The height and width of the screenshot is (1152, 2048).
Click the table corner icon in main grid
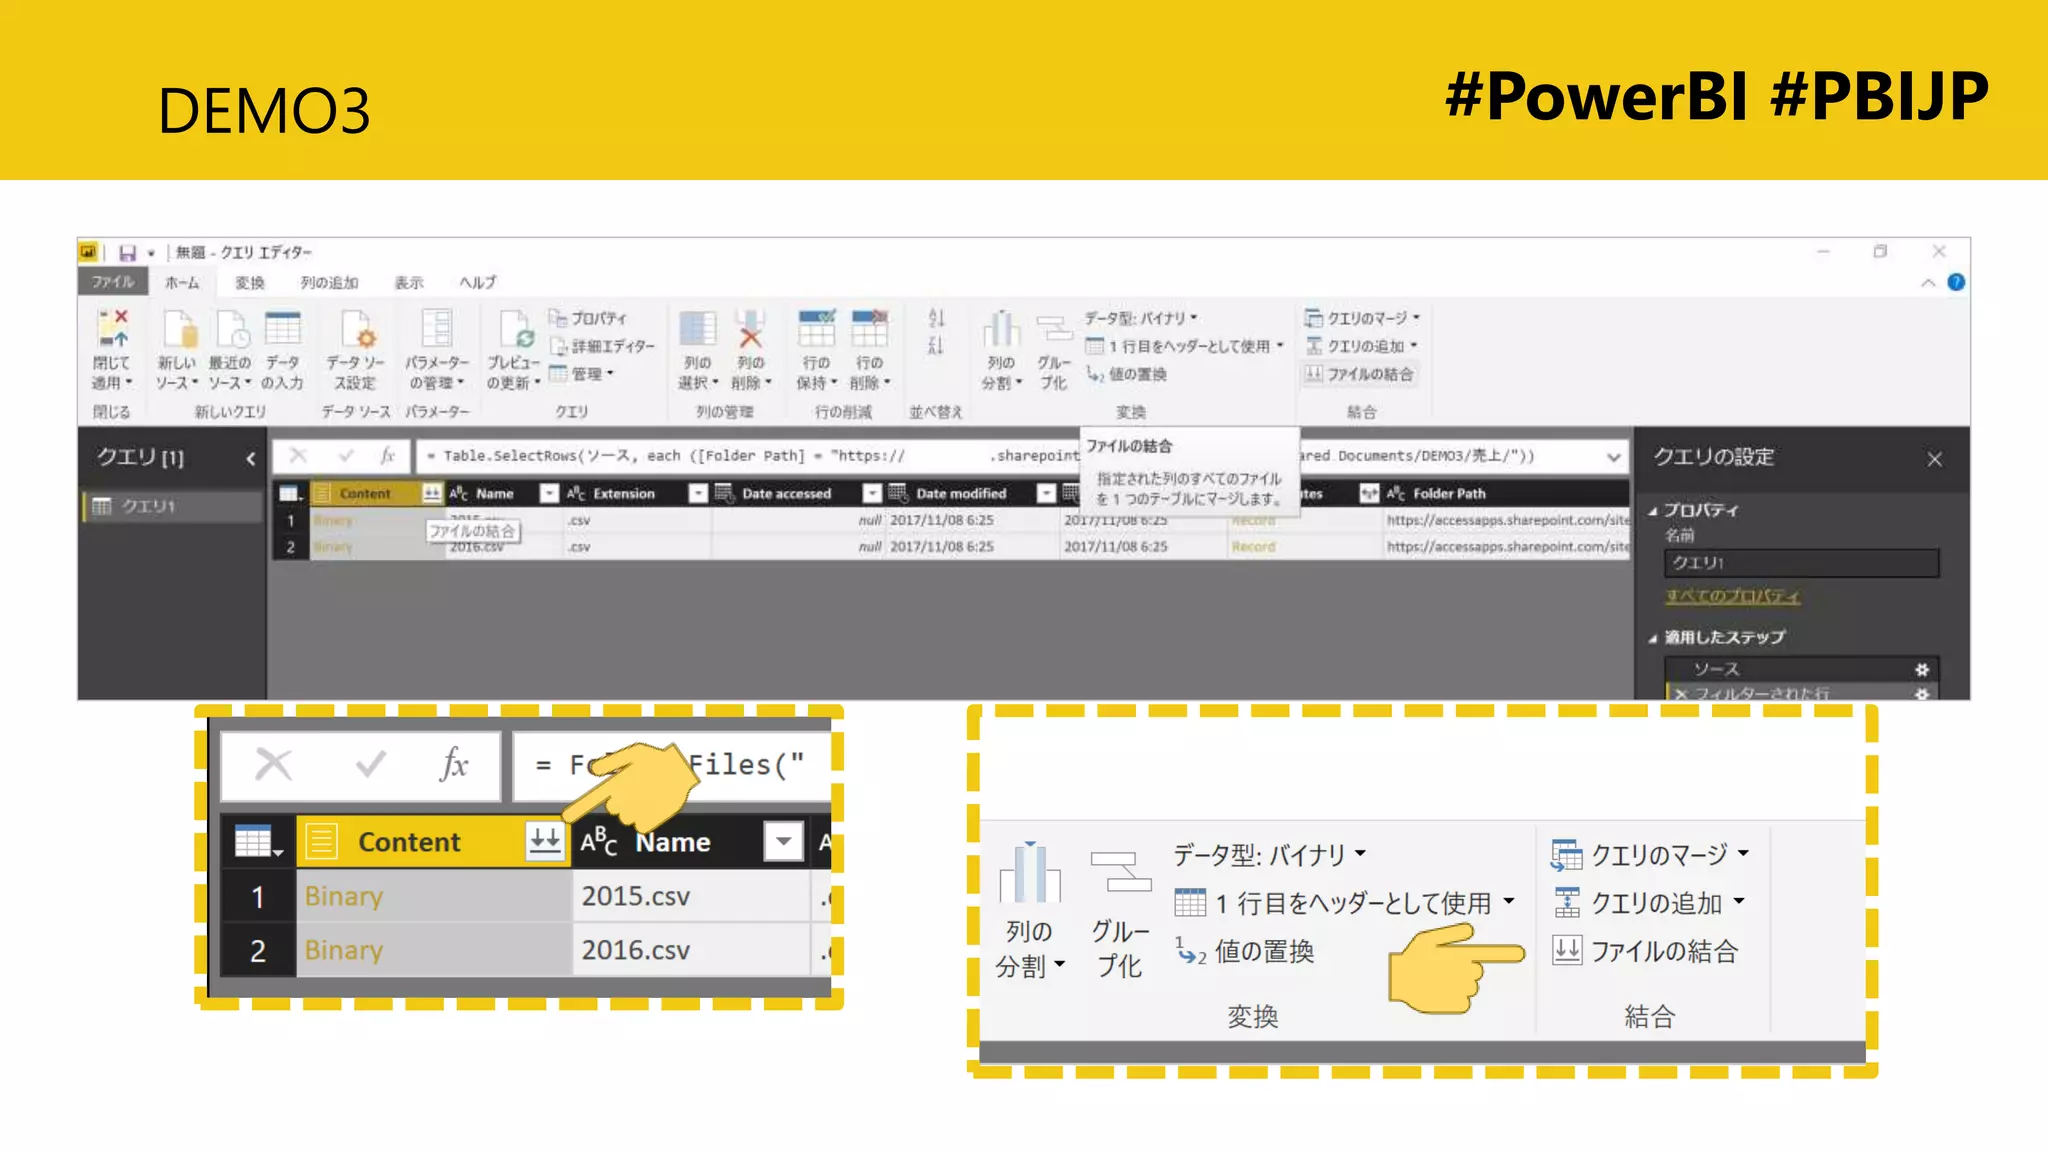coord(290,493)
